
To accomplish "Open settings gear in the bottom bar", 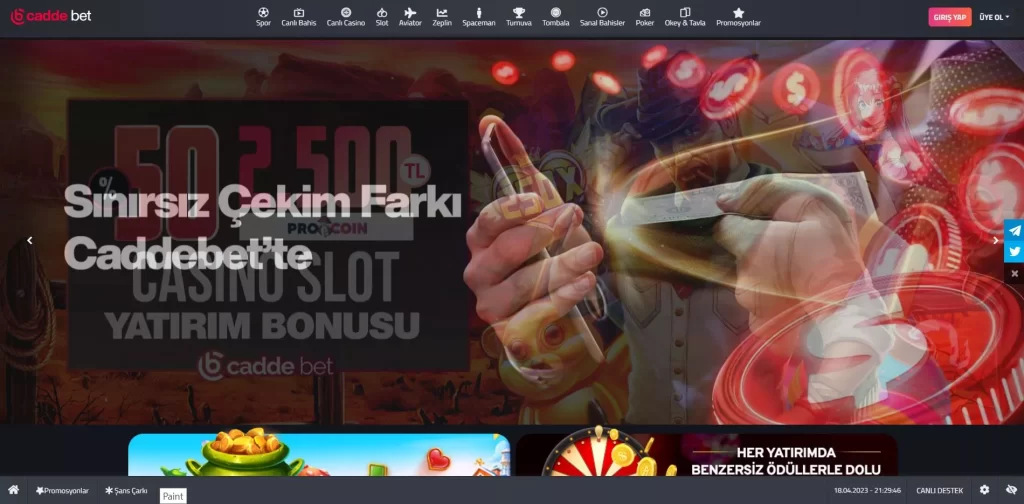I will pyautogui.click(x=984, y=490).
